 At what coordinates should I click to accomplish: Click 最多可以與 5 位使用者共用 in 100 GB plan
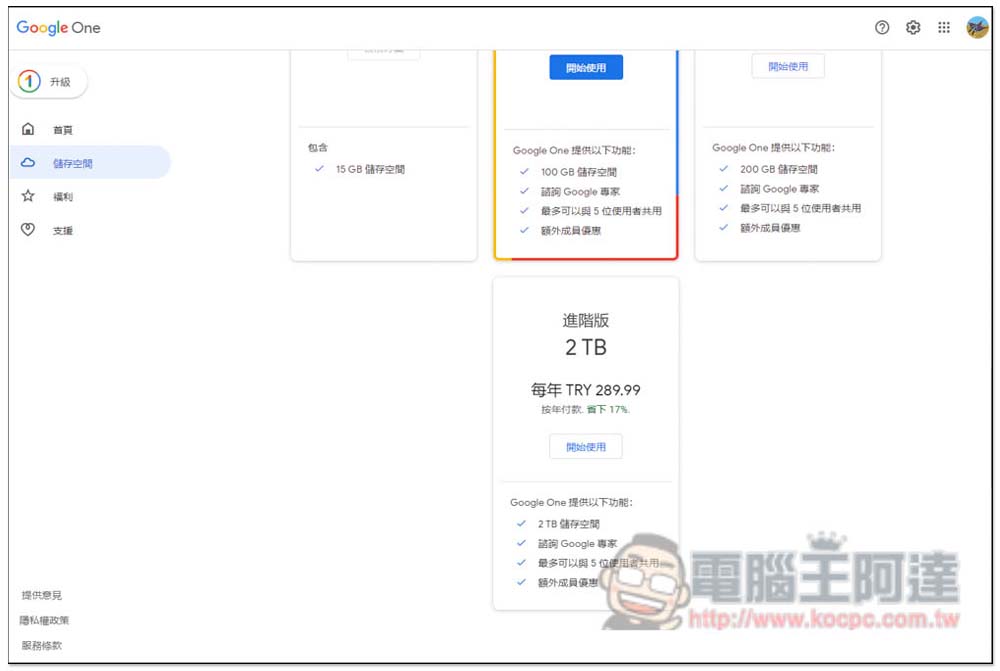pos(601,211)
